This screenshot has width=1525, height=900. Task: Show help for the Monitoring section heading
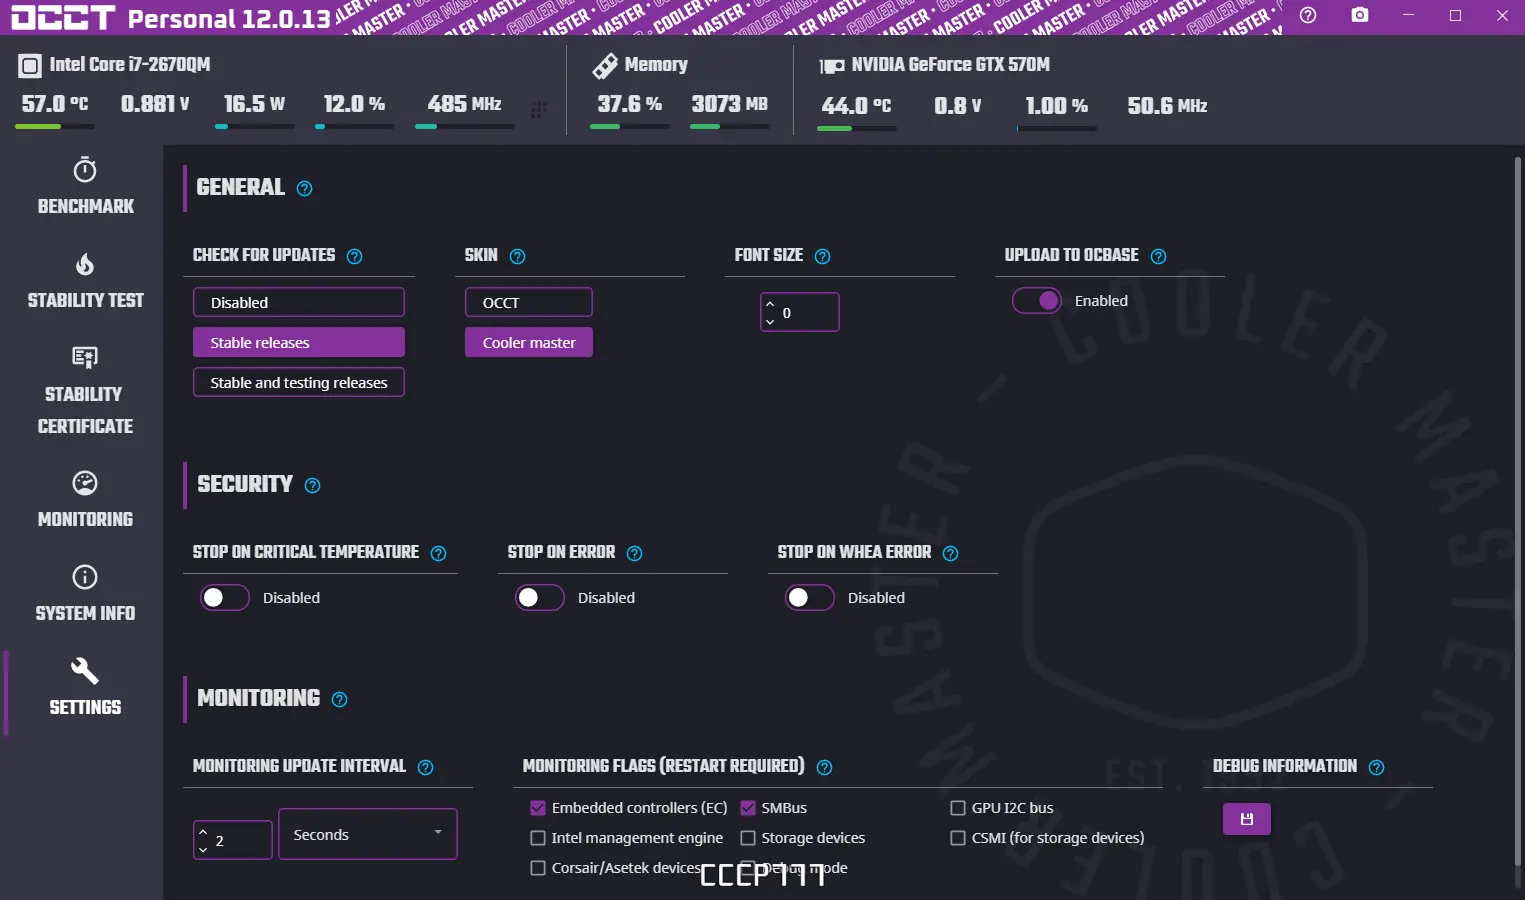339,700
